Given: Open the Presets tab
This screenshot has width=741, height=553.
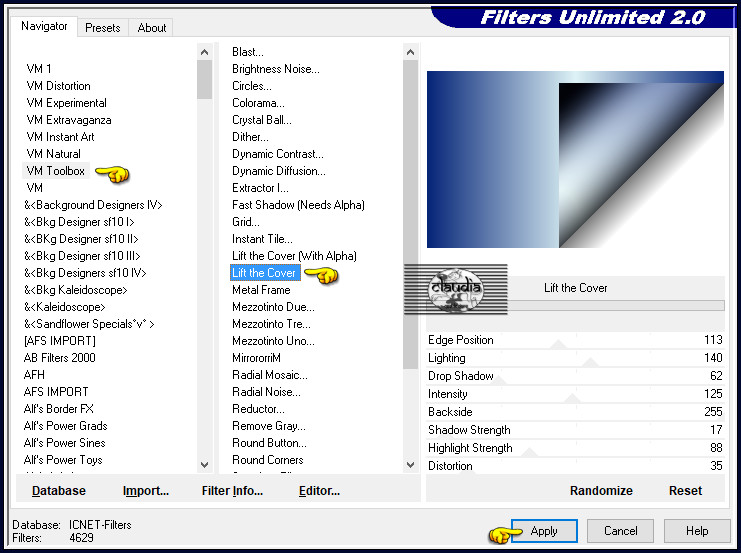Looking at the screenshot, I should [103, 28].
